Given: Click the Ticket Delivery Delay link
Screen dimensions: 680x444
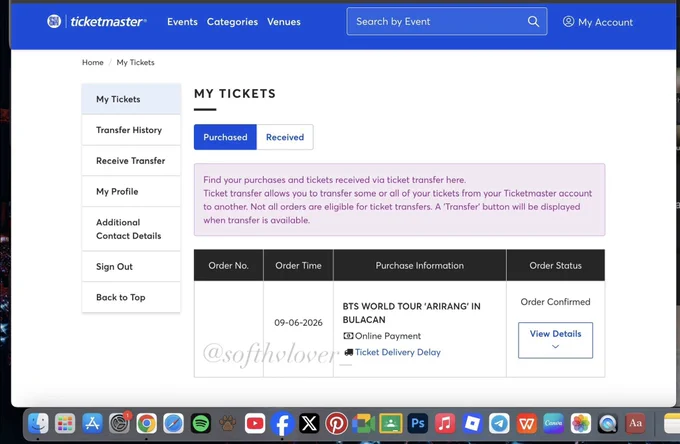Looking at the screenshot, I should click(x=398, y=352).
